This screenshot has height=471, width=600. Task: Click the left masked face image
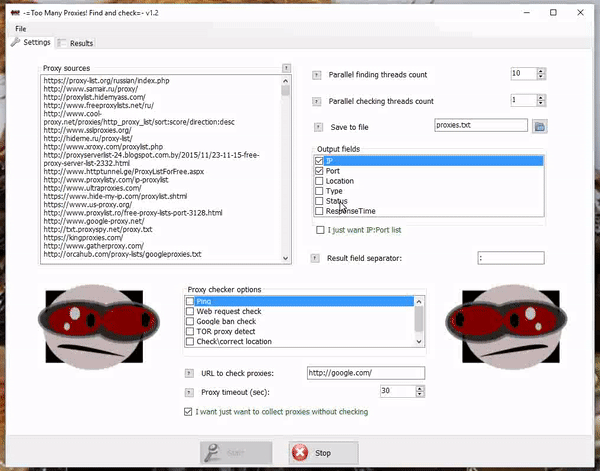tap(98, 326)
